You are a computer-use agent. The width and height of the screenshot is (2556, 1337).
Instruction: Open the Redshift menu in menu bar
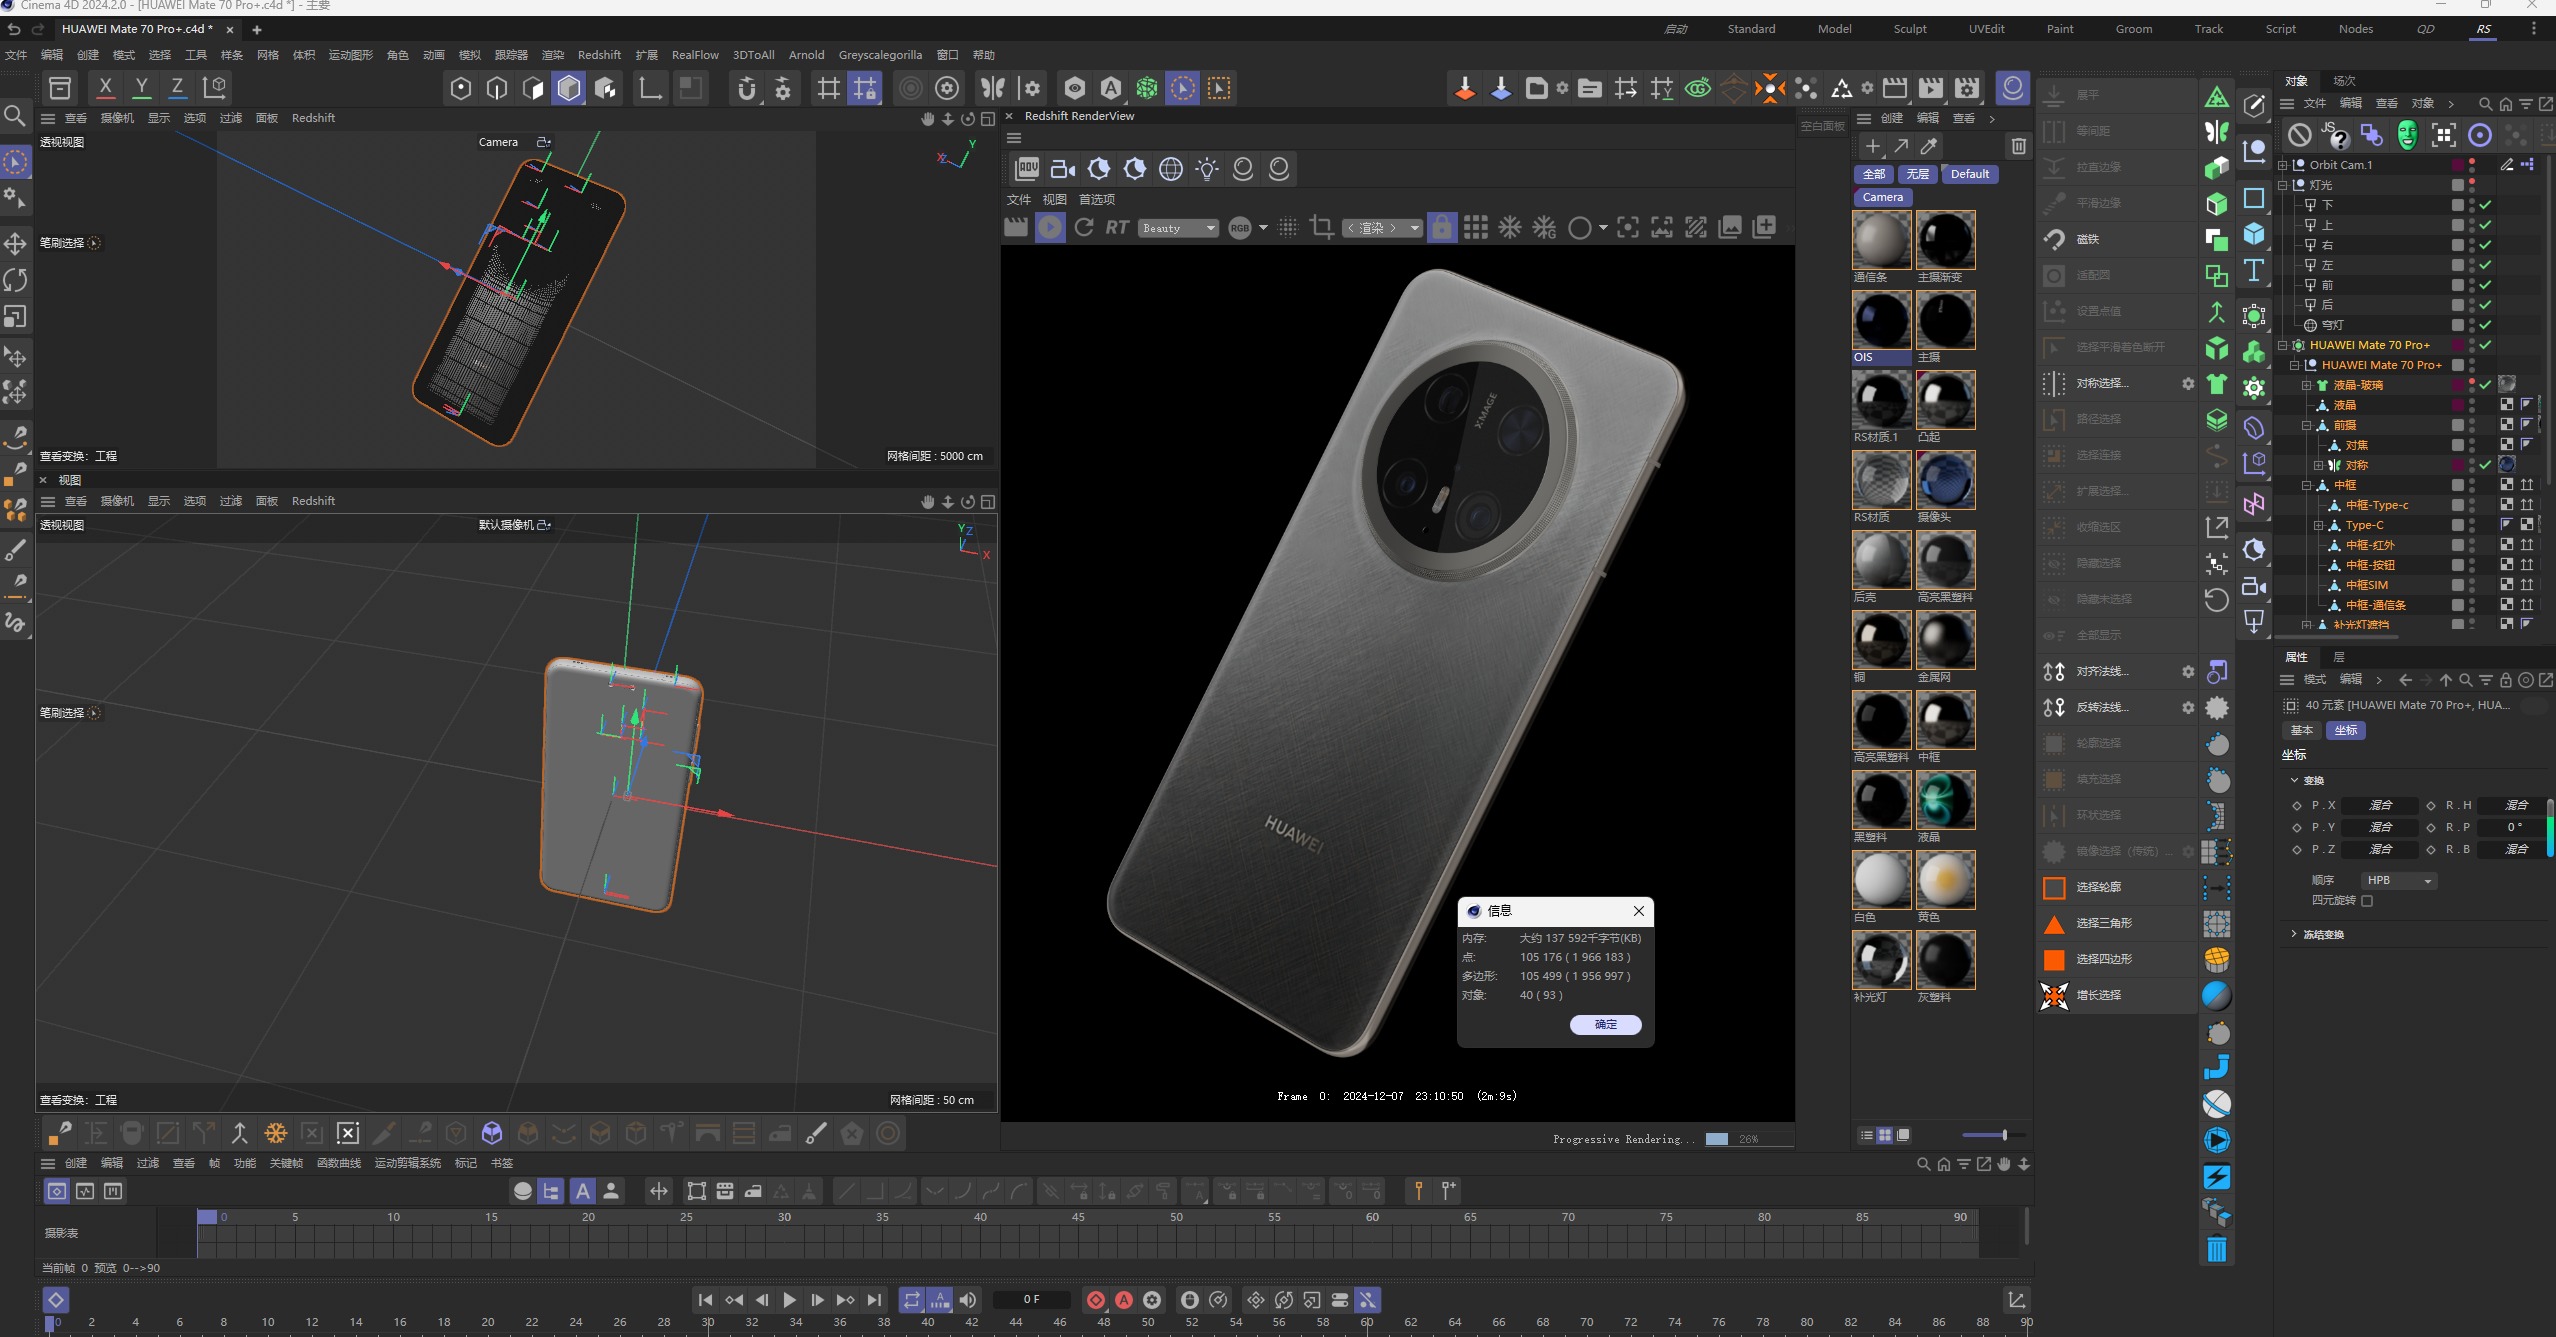[x=599, y=55]
